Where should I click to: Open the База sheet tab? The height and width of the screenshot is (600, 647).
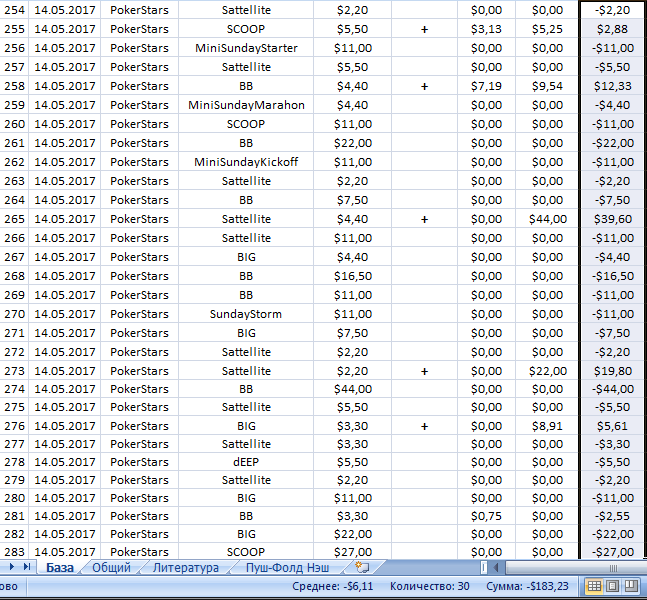(59, 568)
